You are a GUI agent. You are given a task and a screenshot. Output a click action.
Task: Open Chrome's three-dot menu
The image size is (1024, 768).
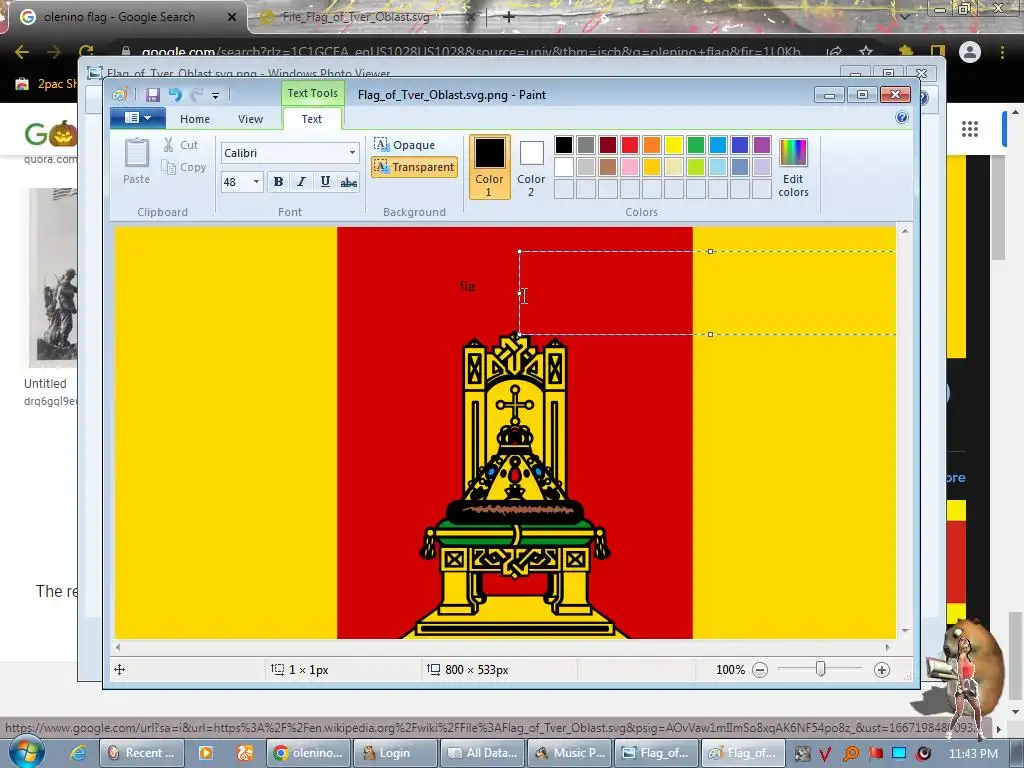pos(1002,52)
